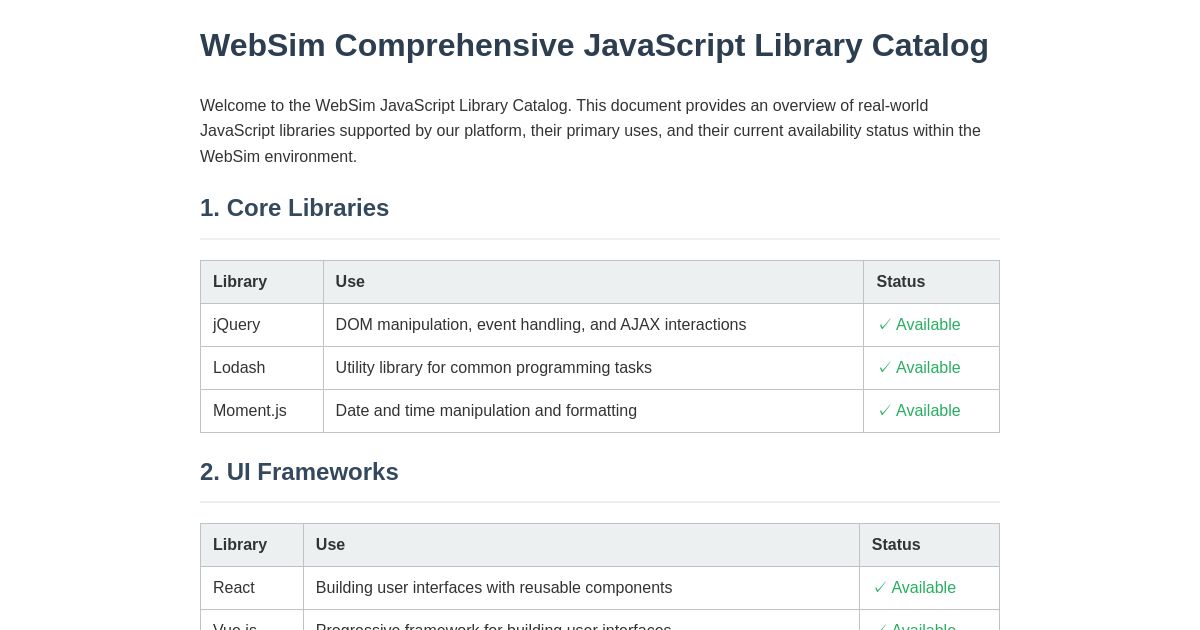Select the Moment.js date manipulation description
The height and width of the screenshot is (630, 1200).
pos(486,411)
